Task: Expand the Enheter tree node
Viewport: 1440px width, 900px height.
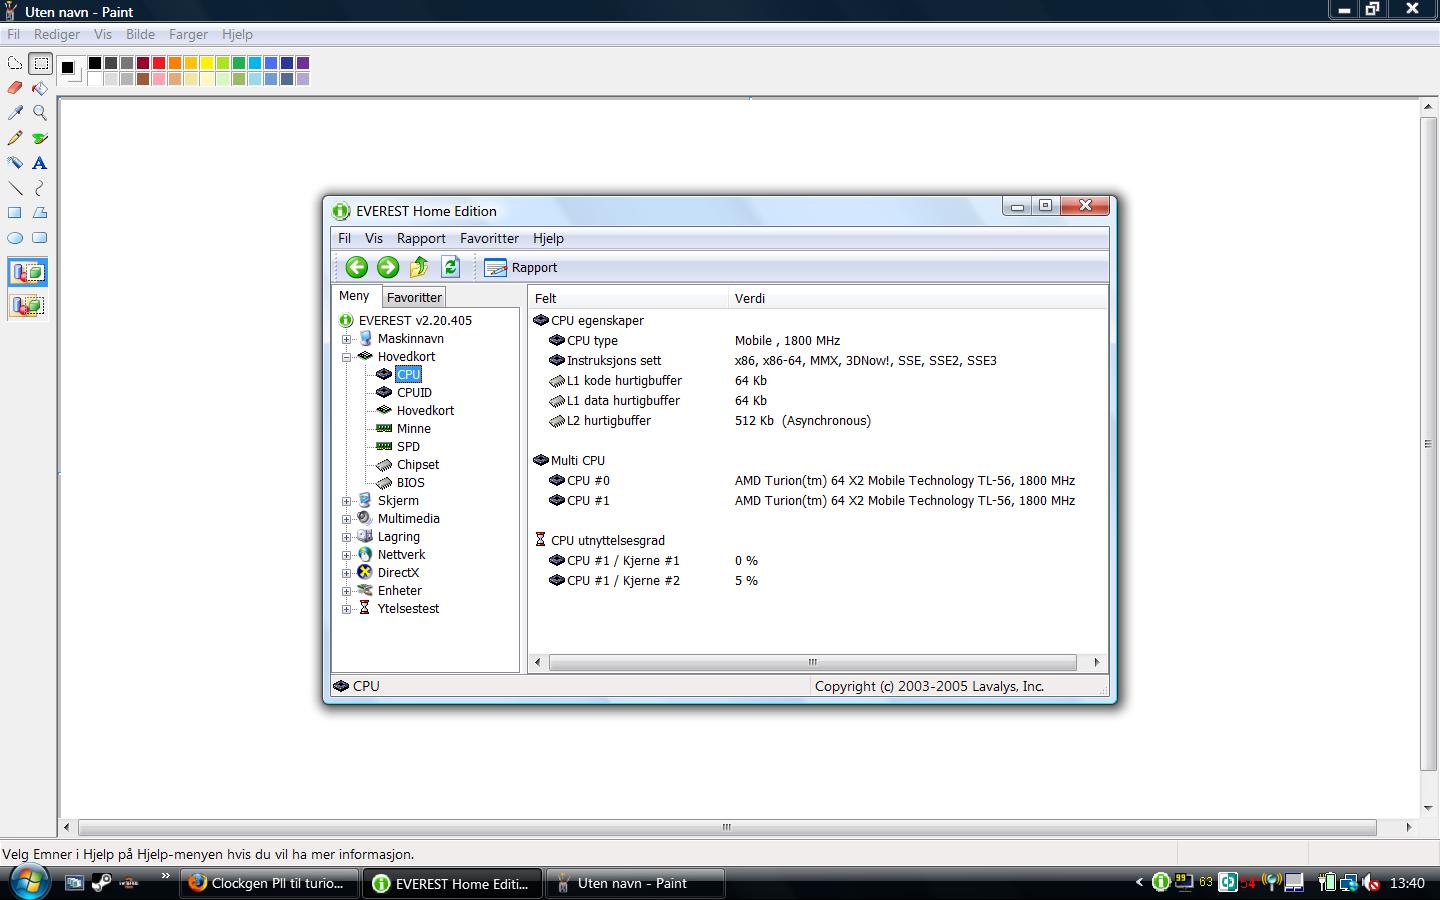Action: tap(346, 591)
